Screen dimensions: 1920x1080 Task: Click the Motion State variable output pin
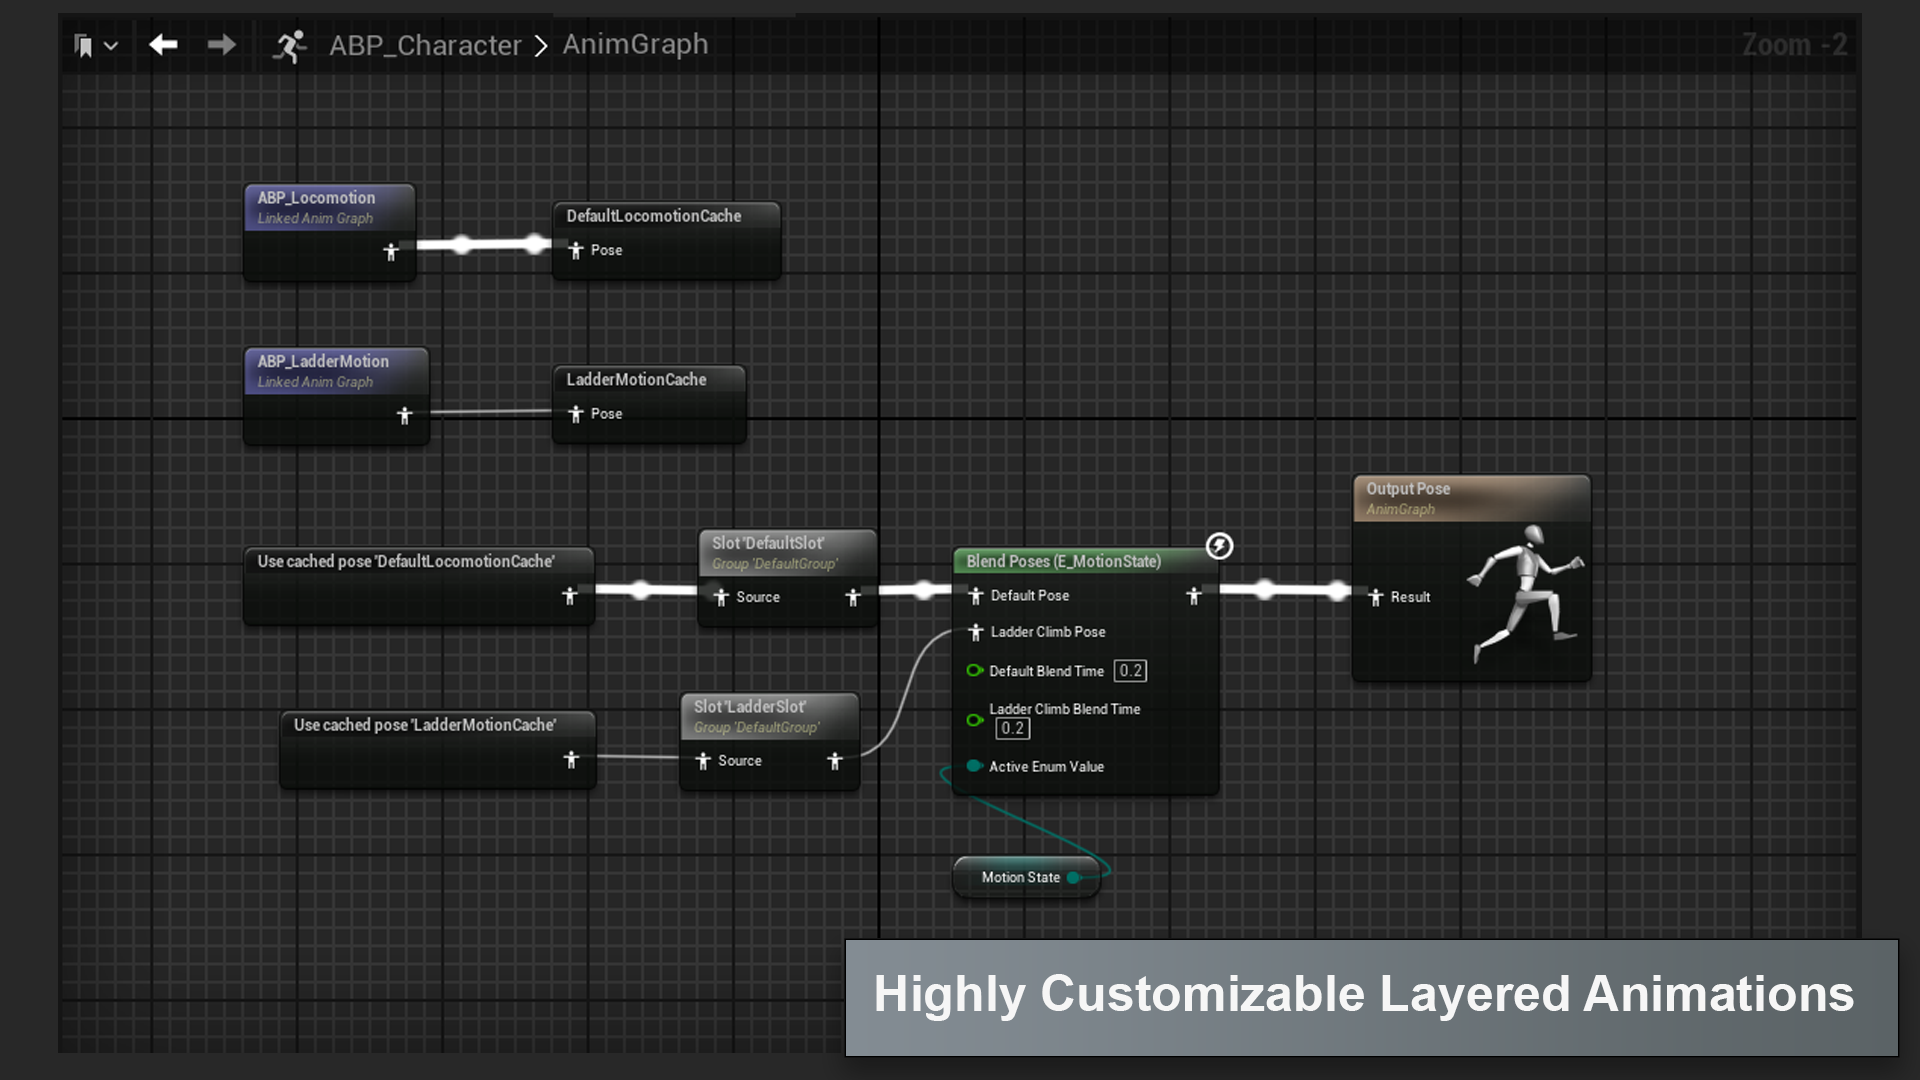1073,878
